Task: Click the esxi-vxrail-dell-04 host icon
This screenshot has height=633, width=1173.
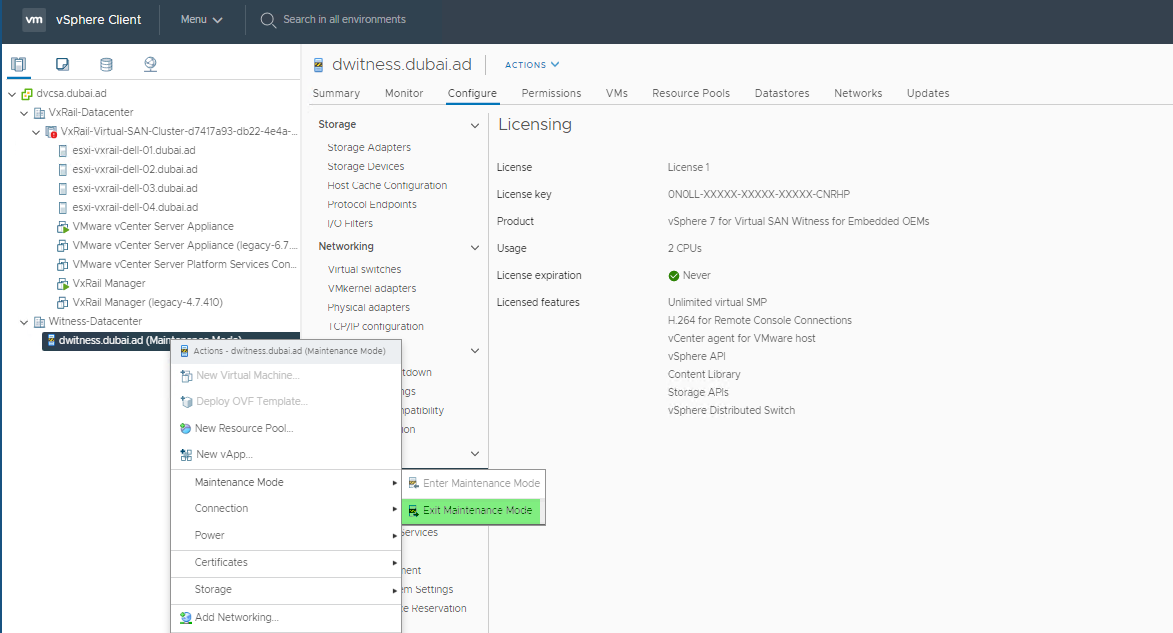Action: click(x=63, y=207)
